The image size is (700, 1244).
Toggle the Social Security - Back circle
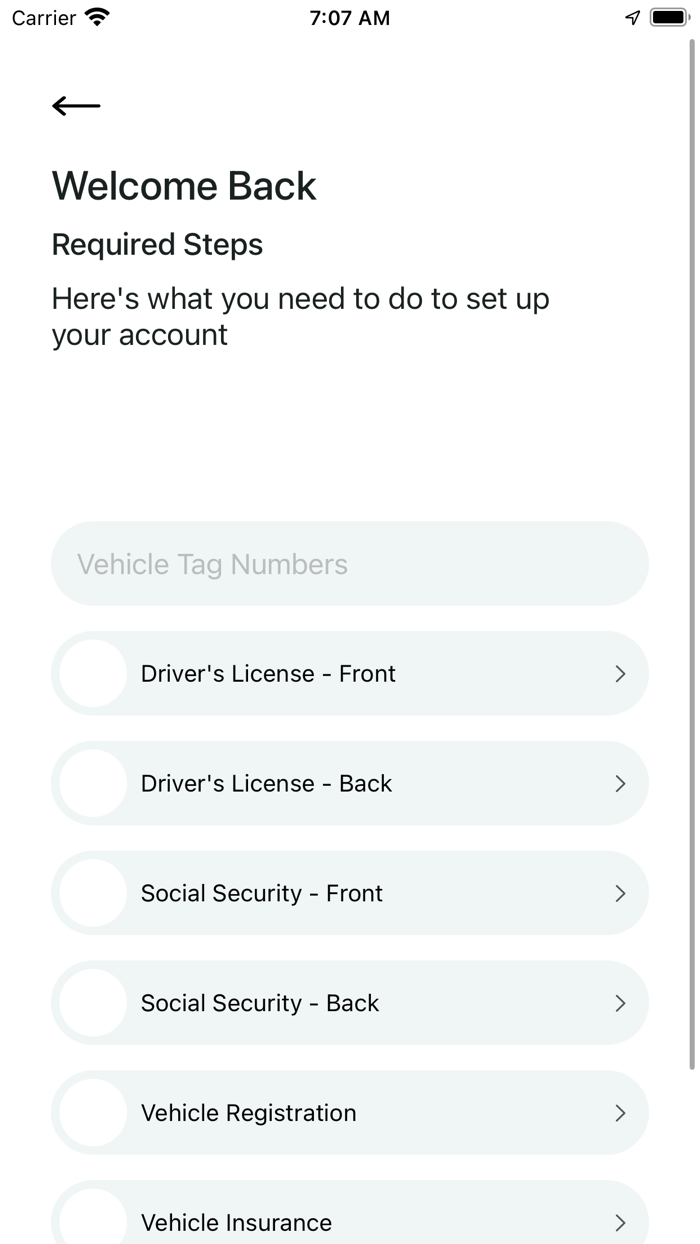pyautogui.click(x=93, y=1004)
